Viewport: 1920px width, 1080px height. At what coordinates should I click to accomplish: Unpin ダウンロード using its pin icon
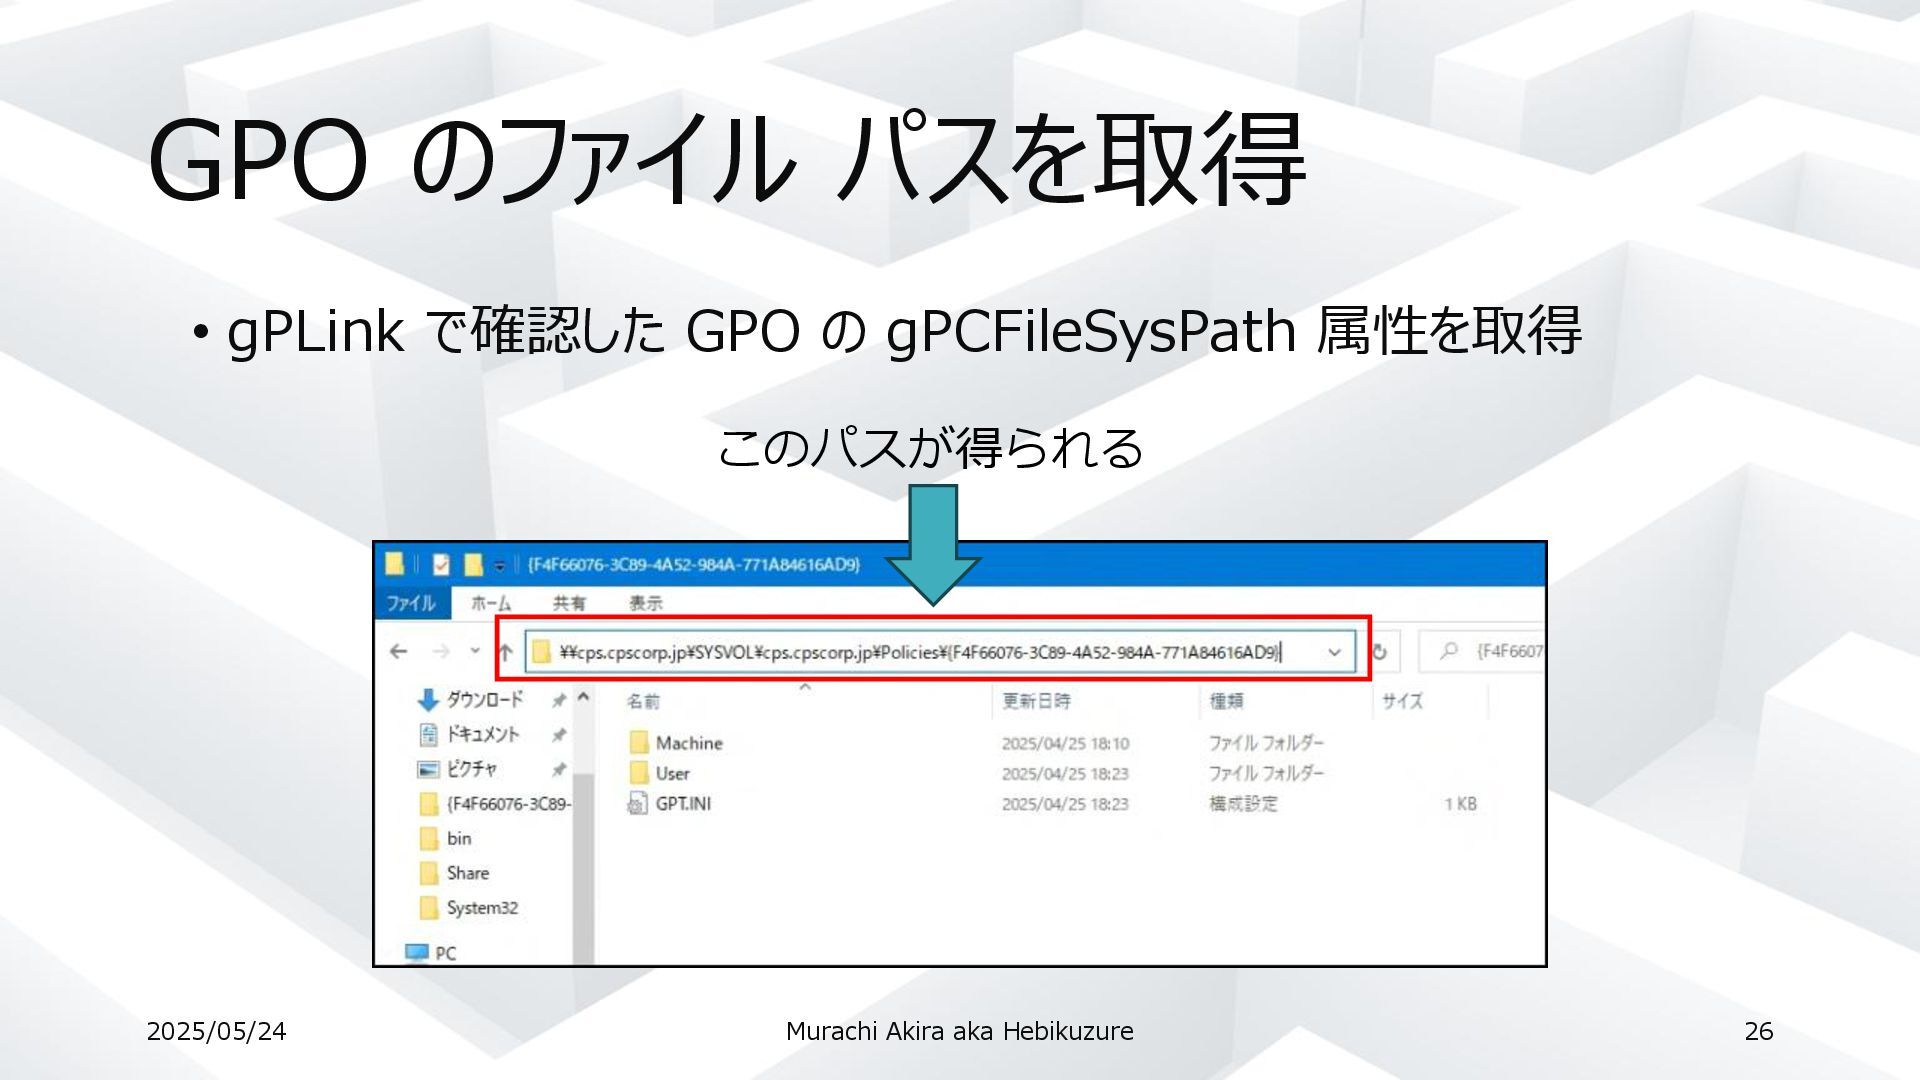559,700
